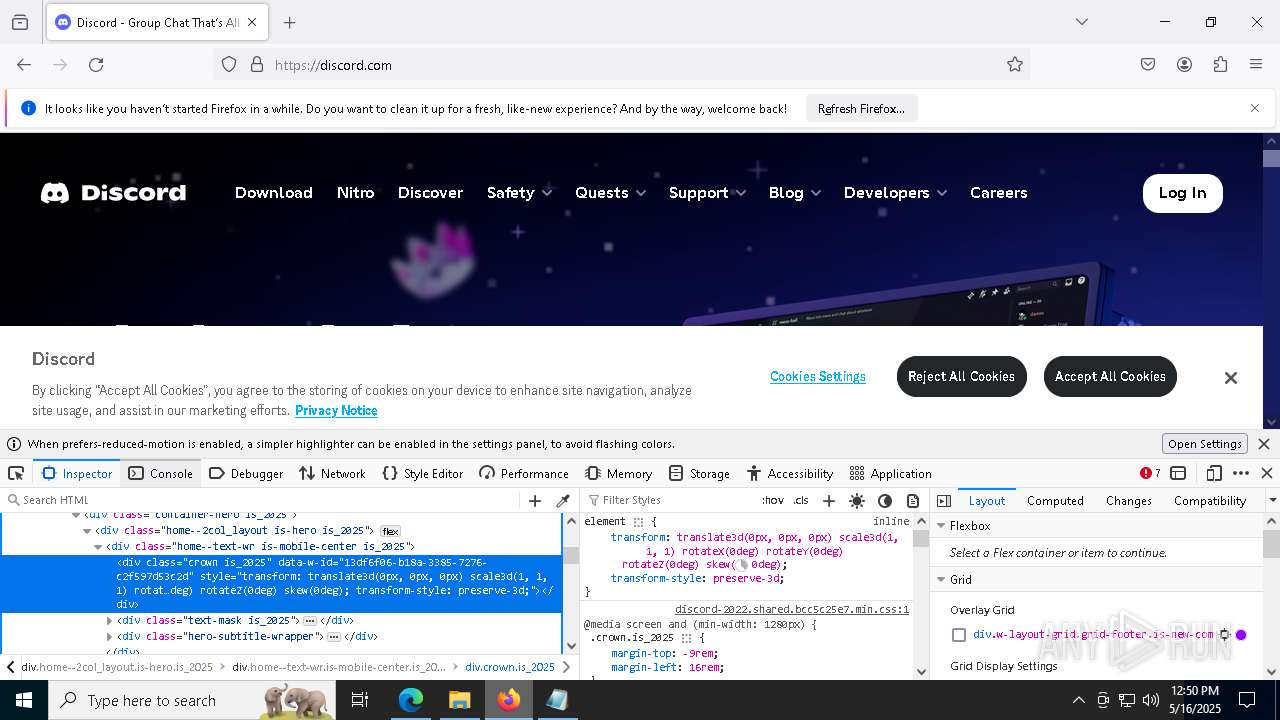
Task: Go back to the previous page
Action: pyautogui.click(x=24, y=65)
